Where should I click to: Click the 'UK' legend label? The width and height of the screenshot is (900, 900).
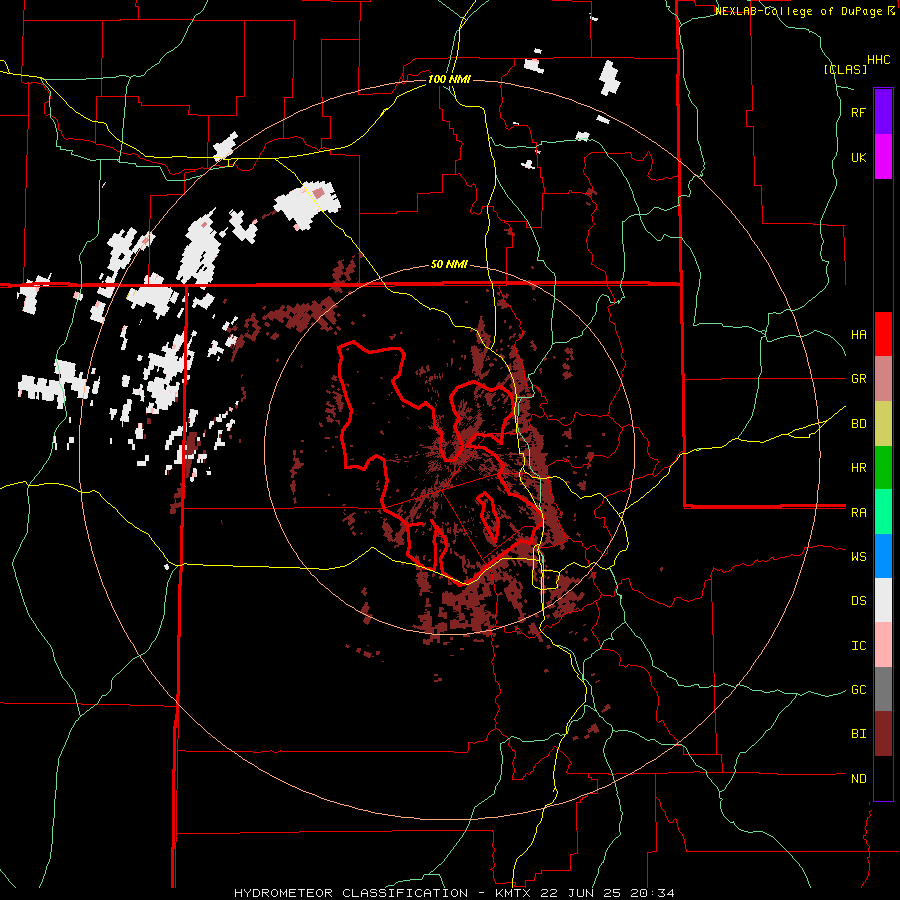858,157
